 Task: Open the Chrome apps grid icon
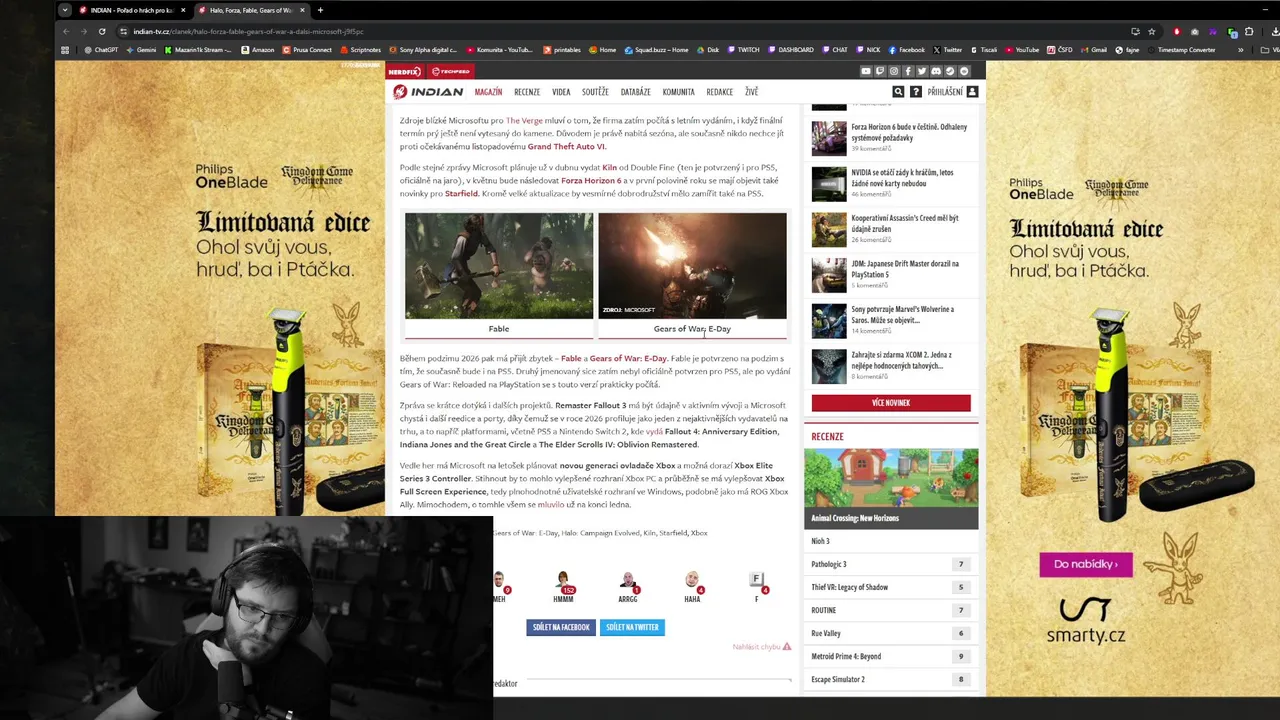(x=66, y=50)
